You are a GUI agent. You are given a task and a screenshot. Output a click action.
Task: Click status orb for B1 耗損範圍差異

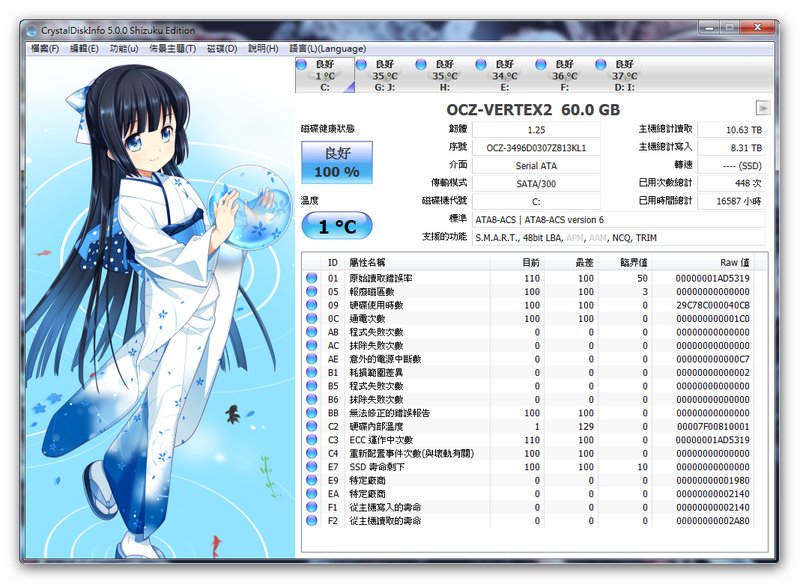click(311, 372)
